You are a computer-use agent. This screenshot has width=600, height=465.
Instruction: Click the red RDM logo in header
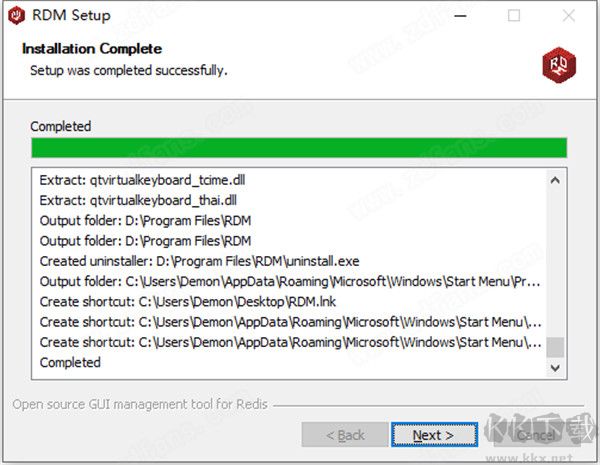[559, 65]
